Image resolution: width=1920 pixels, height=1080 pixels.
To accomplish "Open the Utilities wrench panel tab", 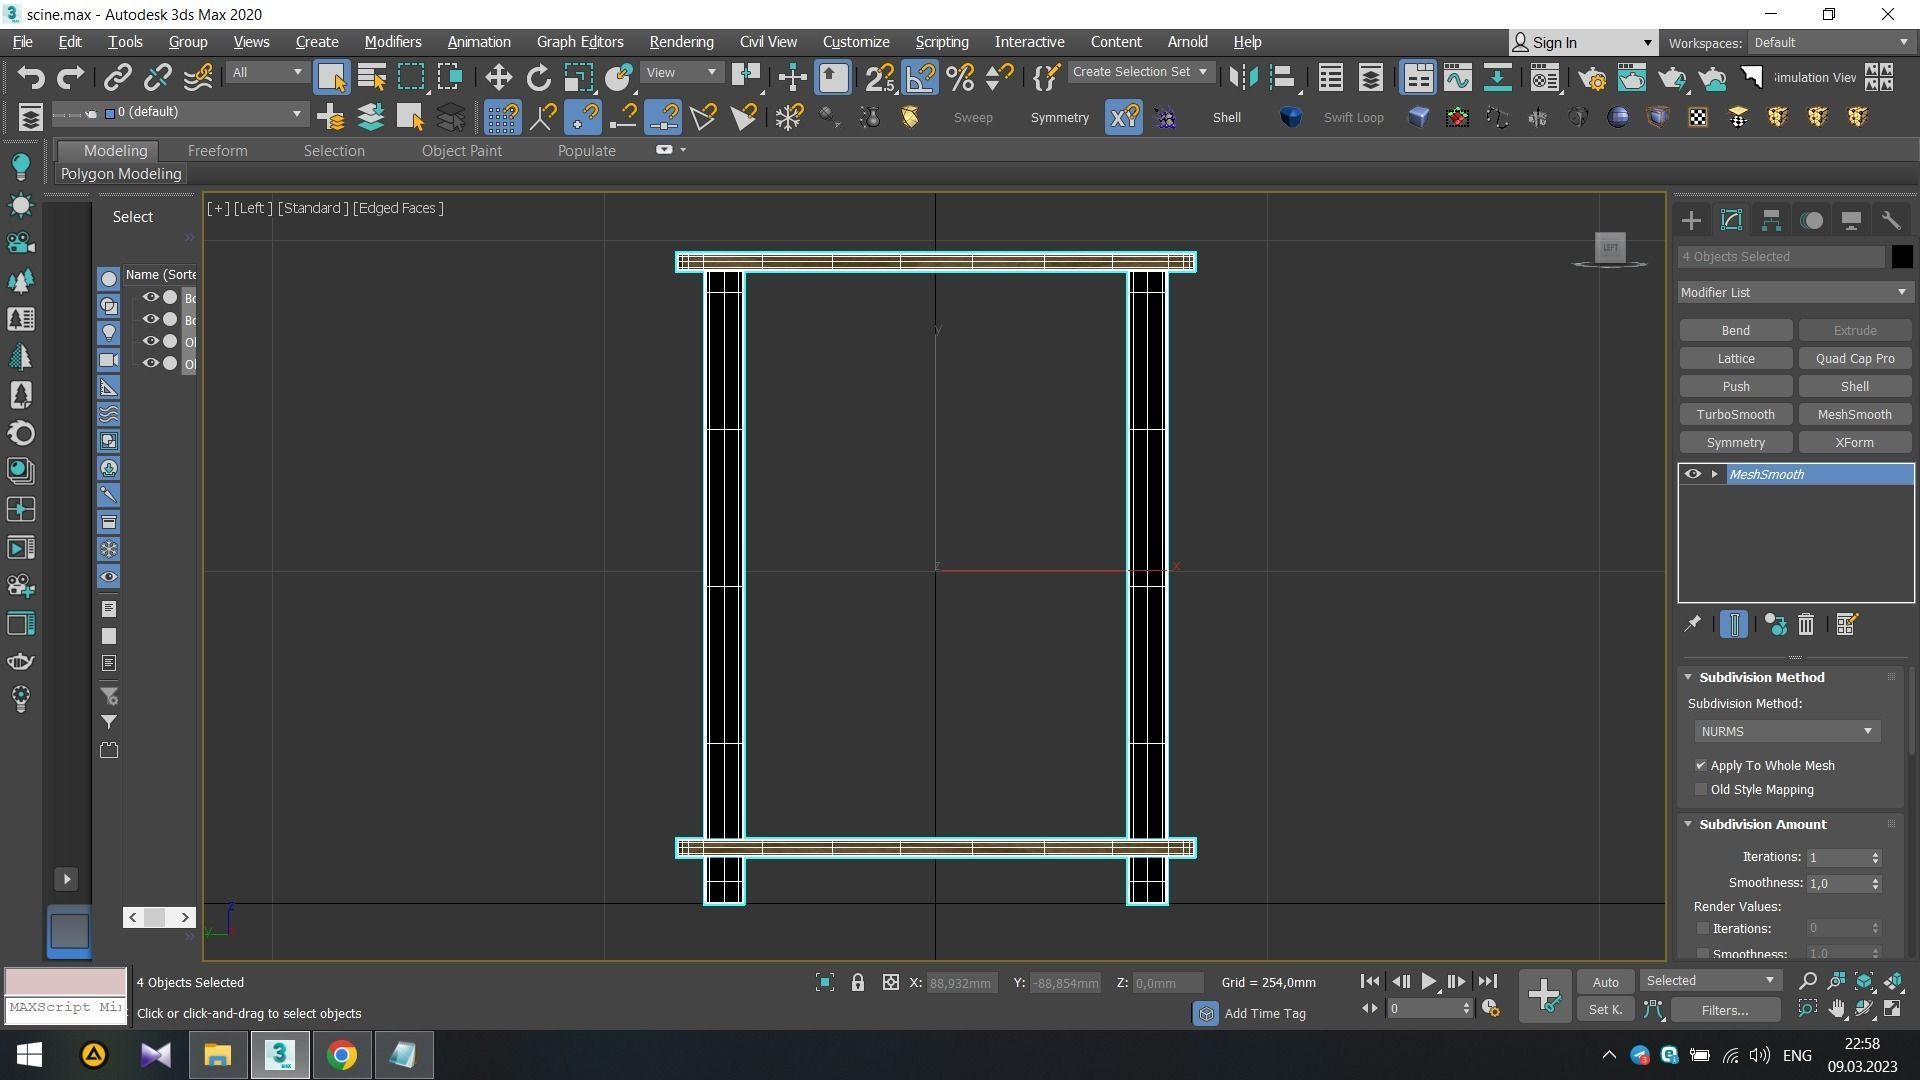I will pyautogui.click(x=1890, y=220).
